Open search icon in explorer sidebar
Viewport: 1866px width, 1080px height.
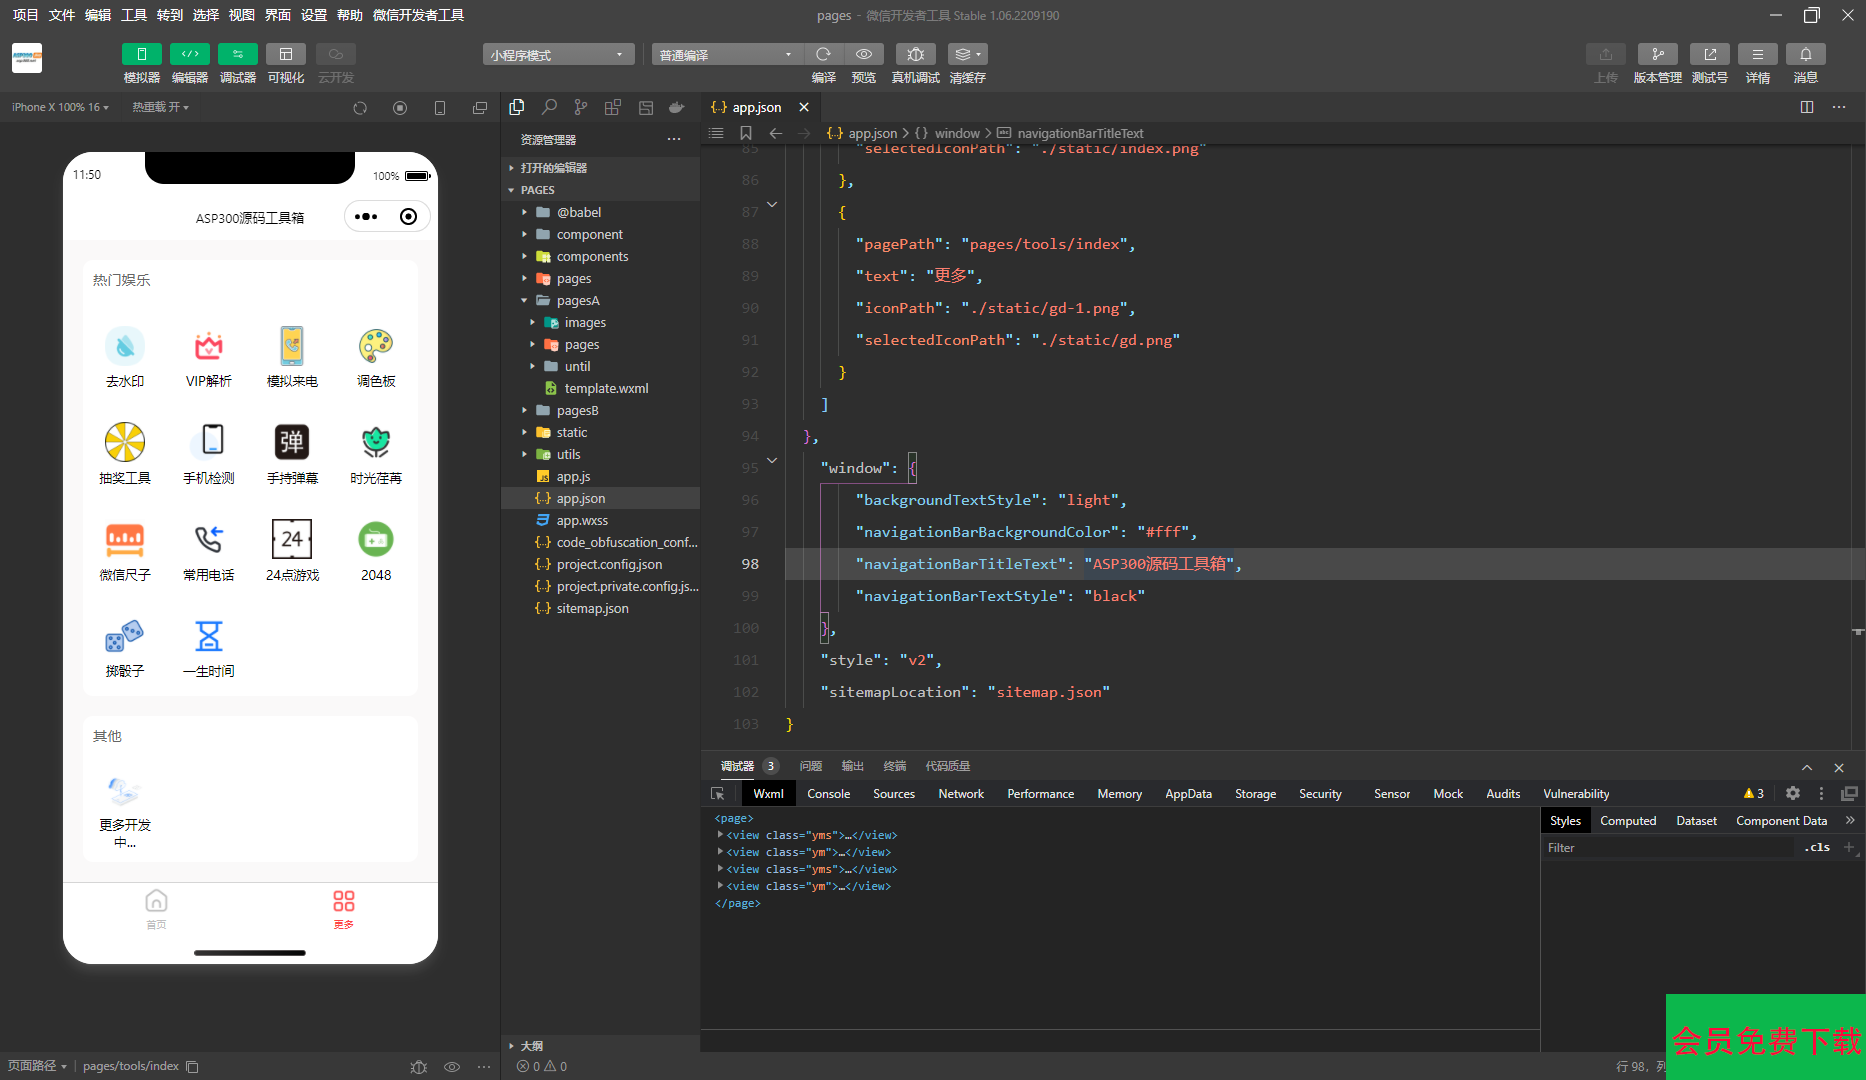pyautogui.click(x=549, y=107)
